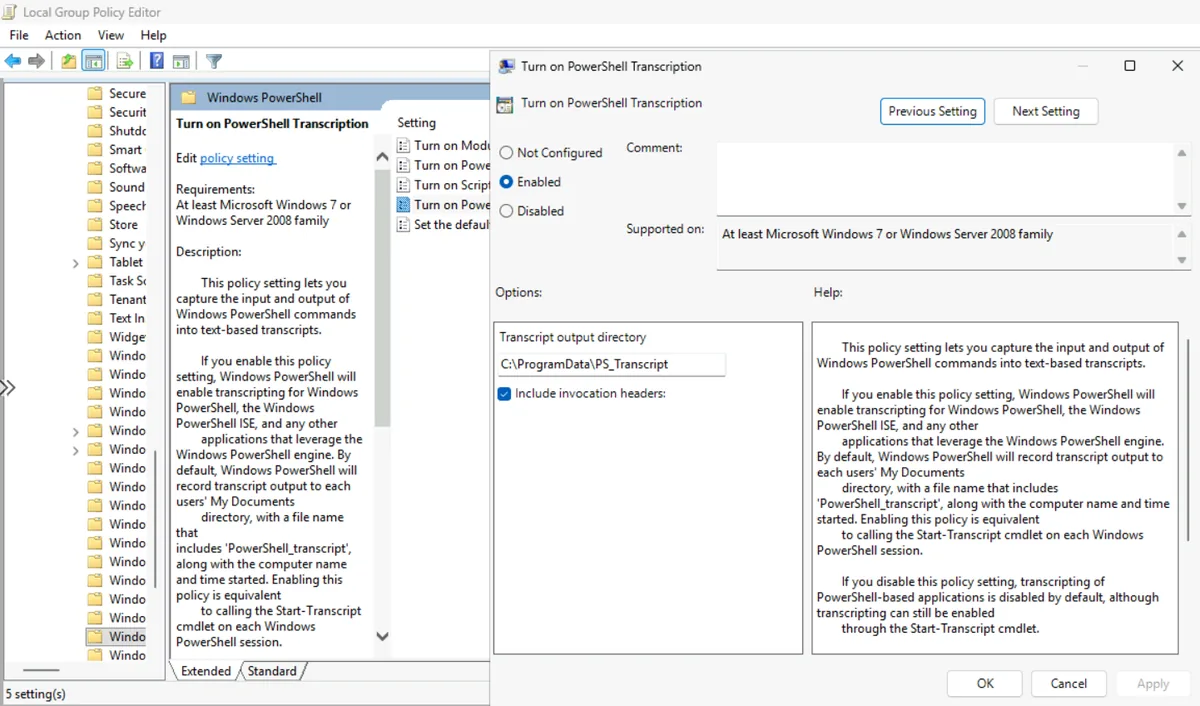Click Comment box scroll down arrow

(1182, 206)
